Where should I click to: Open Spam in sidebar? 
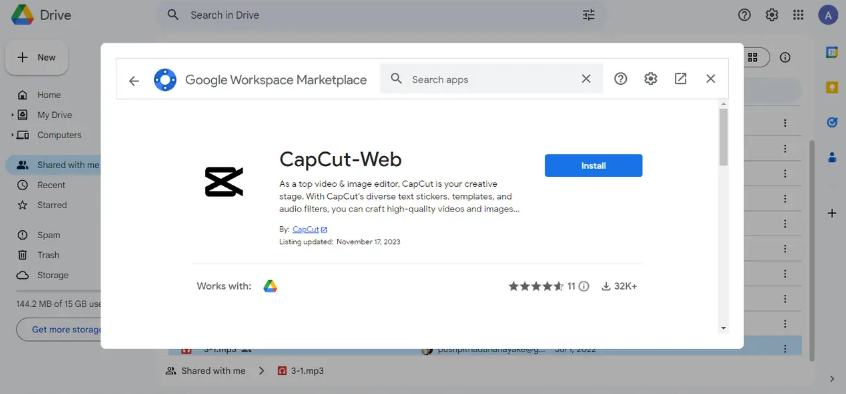pyautogui.click(x=48, y=235)
